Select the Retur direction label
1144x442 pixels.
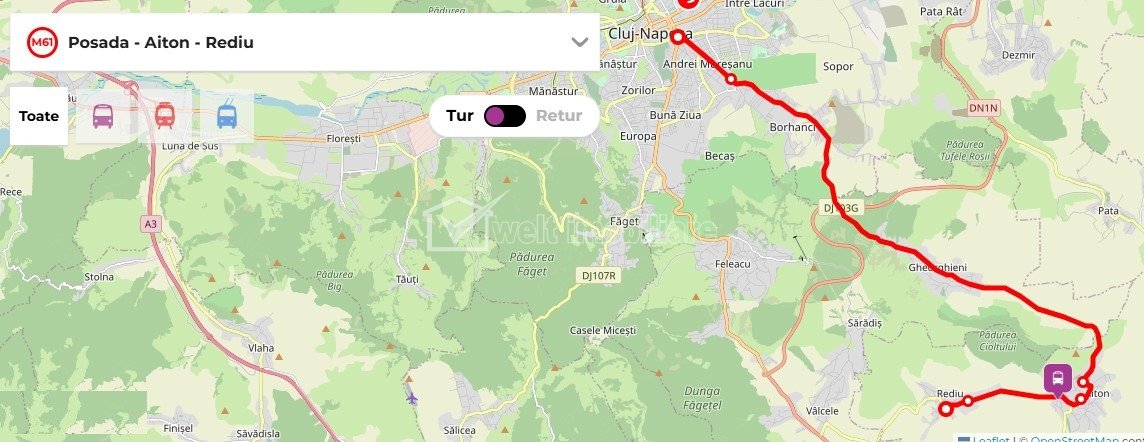coord(559,116)
